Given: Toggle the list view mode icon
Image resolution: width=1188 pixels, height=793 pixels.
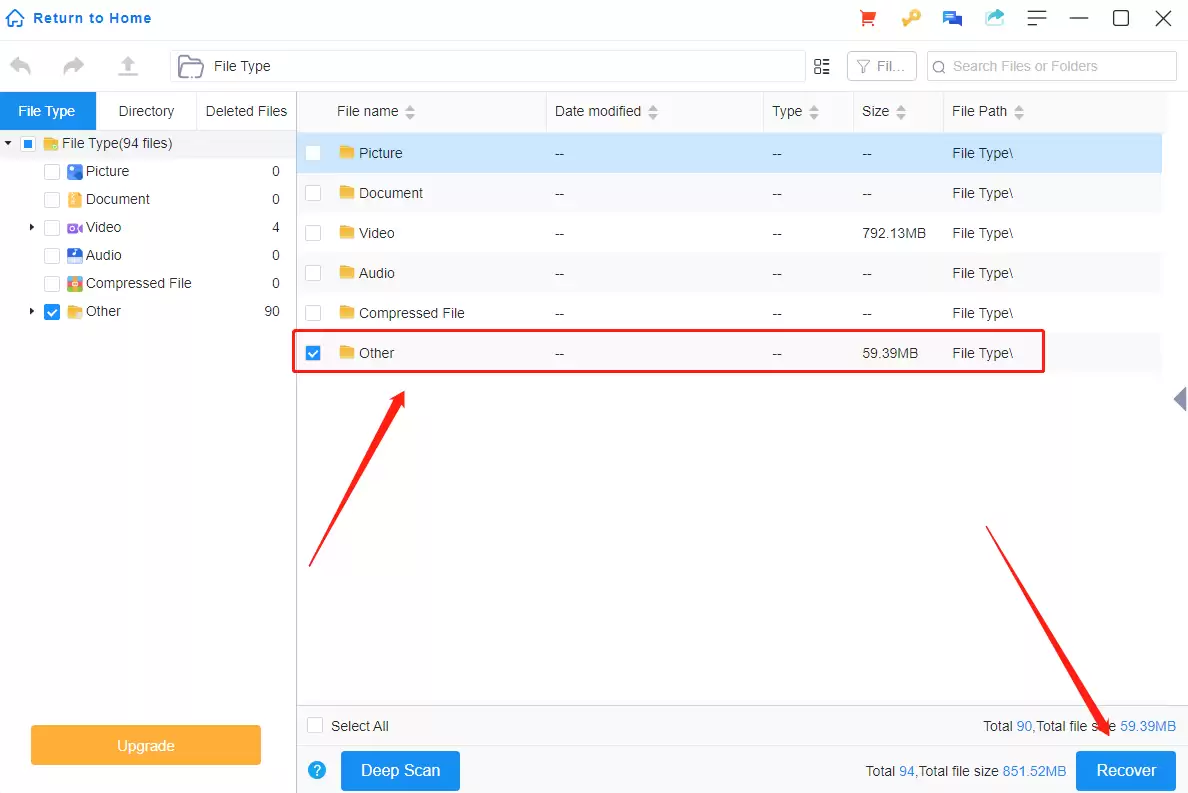Looking at the screenshot, I should (x=822, y=66).
